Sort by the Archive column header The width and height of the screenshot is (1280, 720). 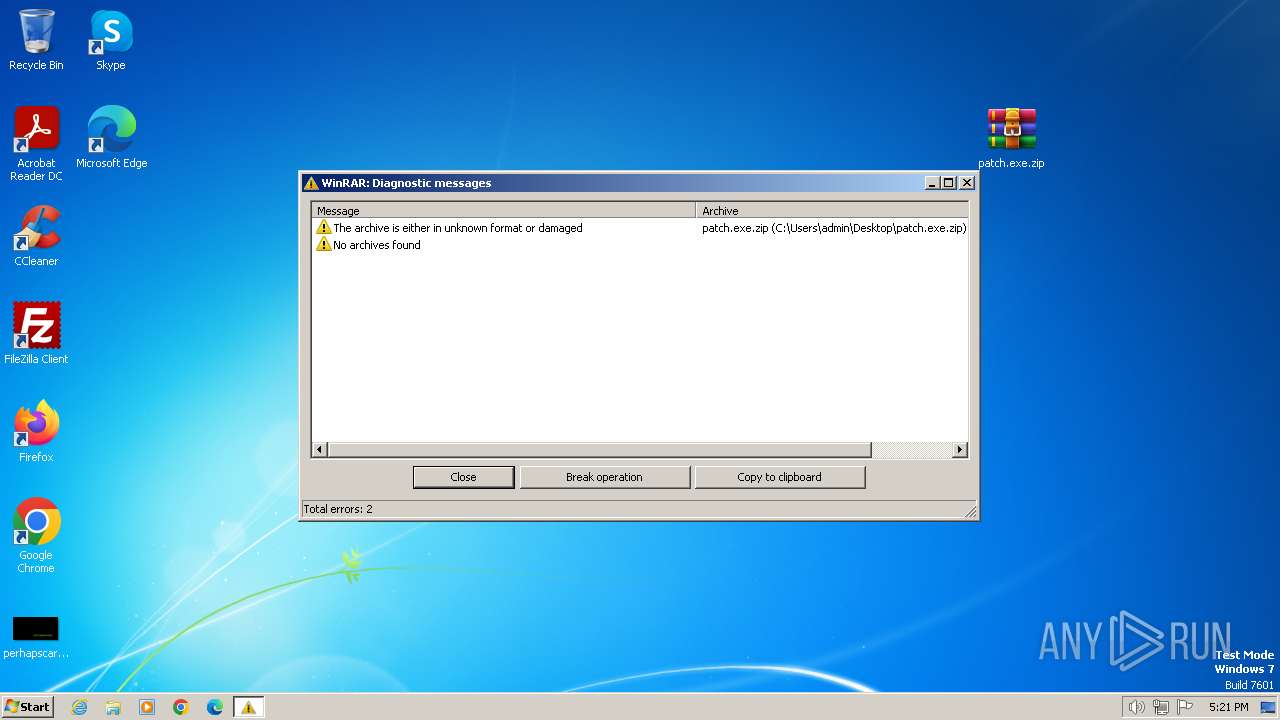(x=832, y=211)
